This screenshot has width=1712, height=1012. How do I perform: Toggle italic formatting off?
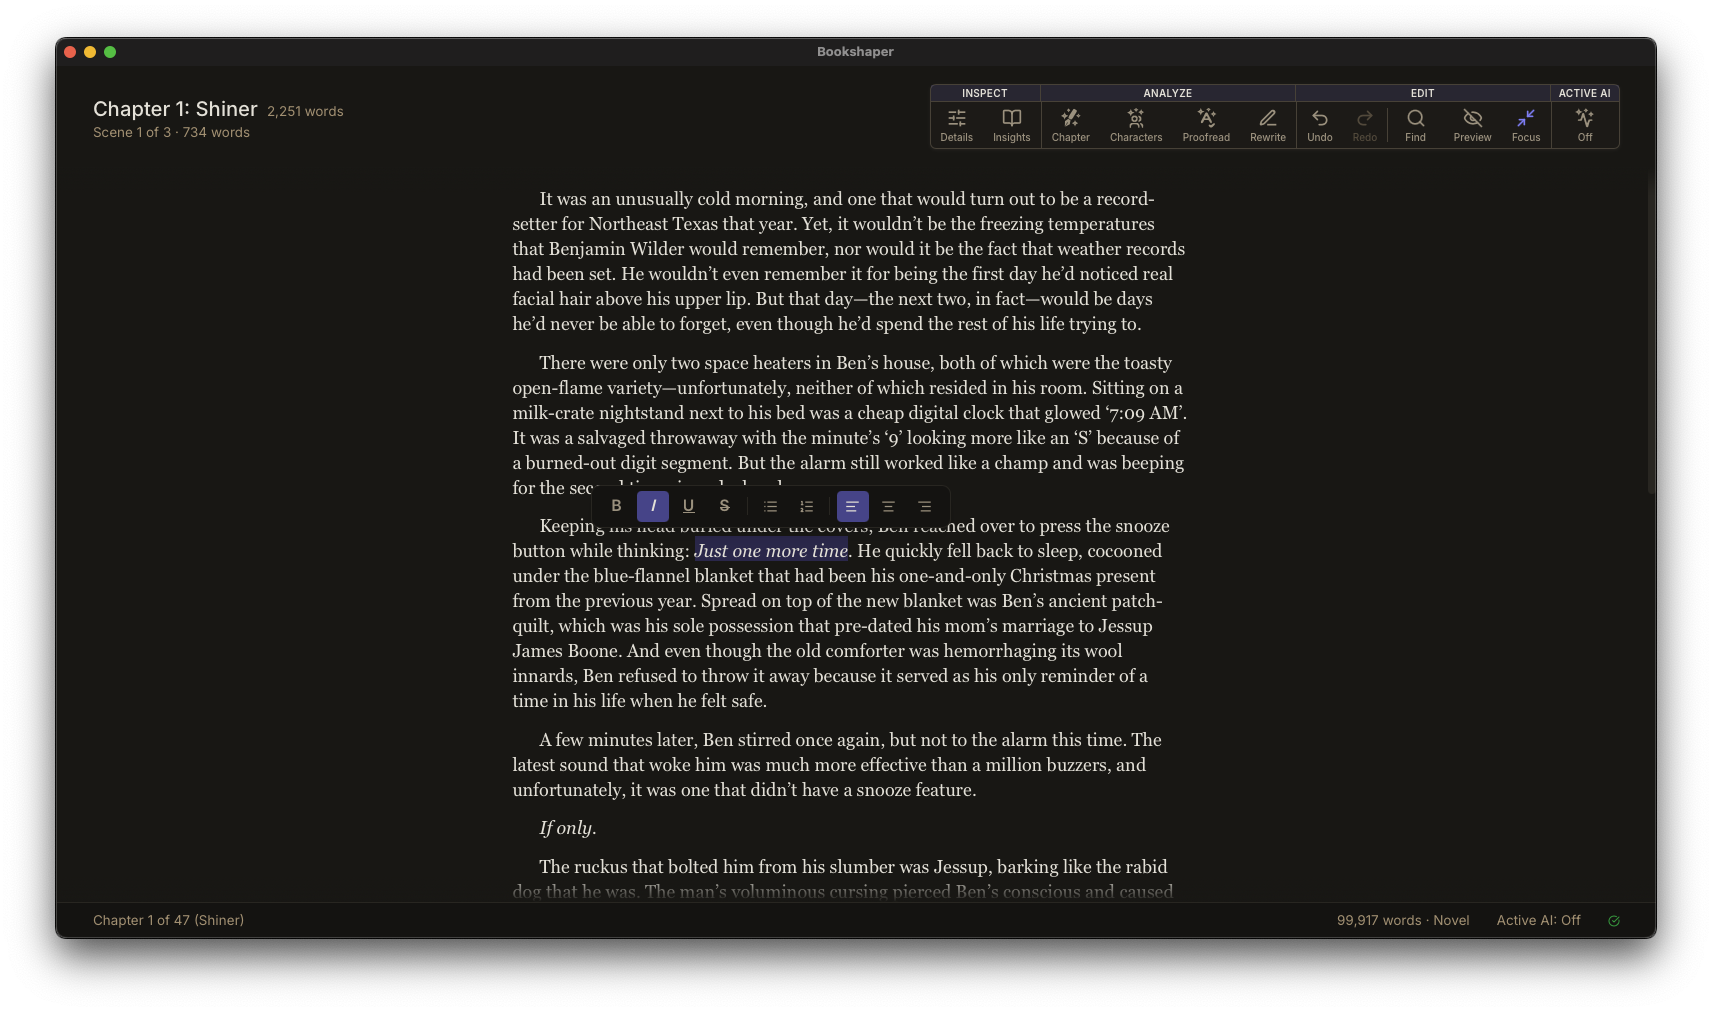tap(652, 506)
